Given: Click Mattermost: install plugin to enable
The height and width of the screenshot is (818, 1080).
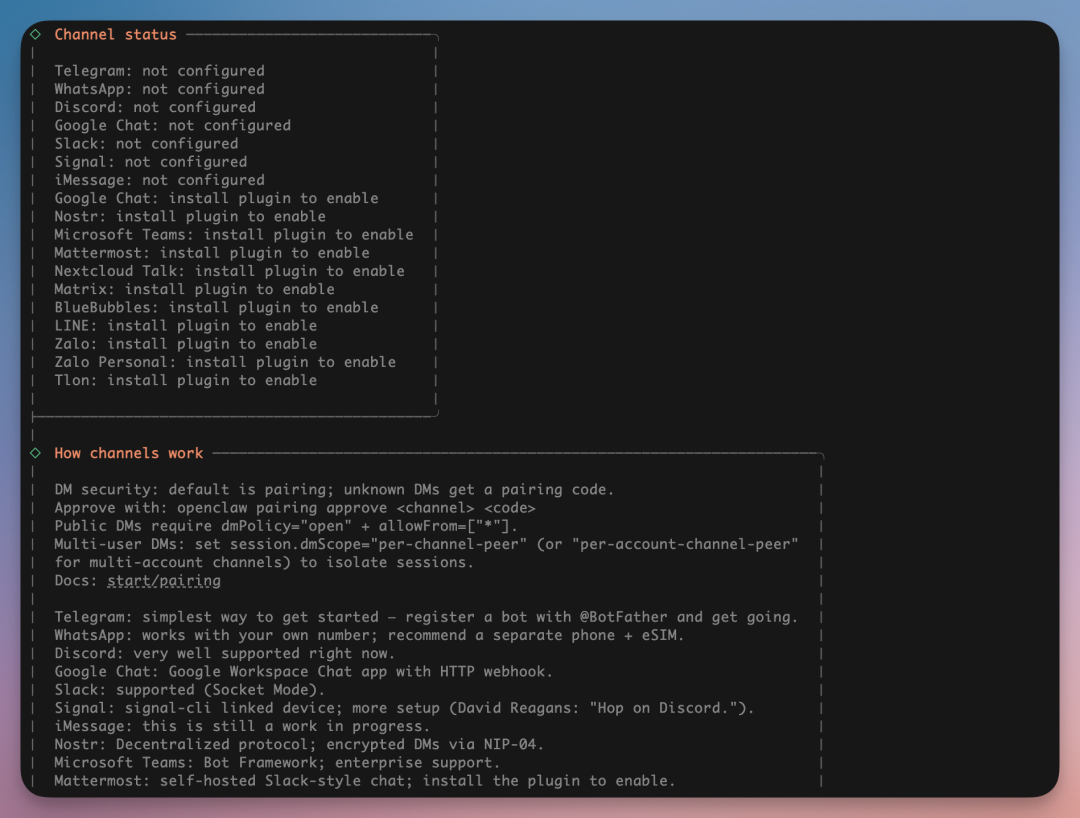Looking at the screenshot, I should [212, 253].
